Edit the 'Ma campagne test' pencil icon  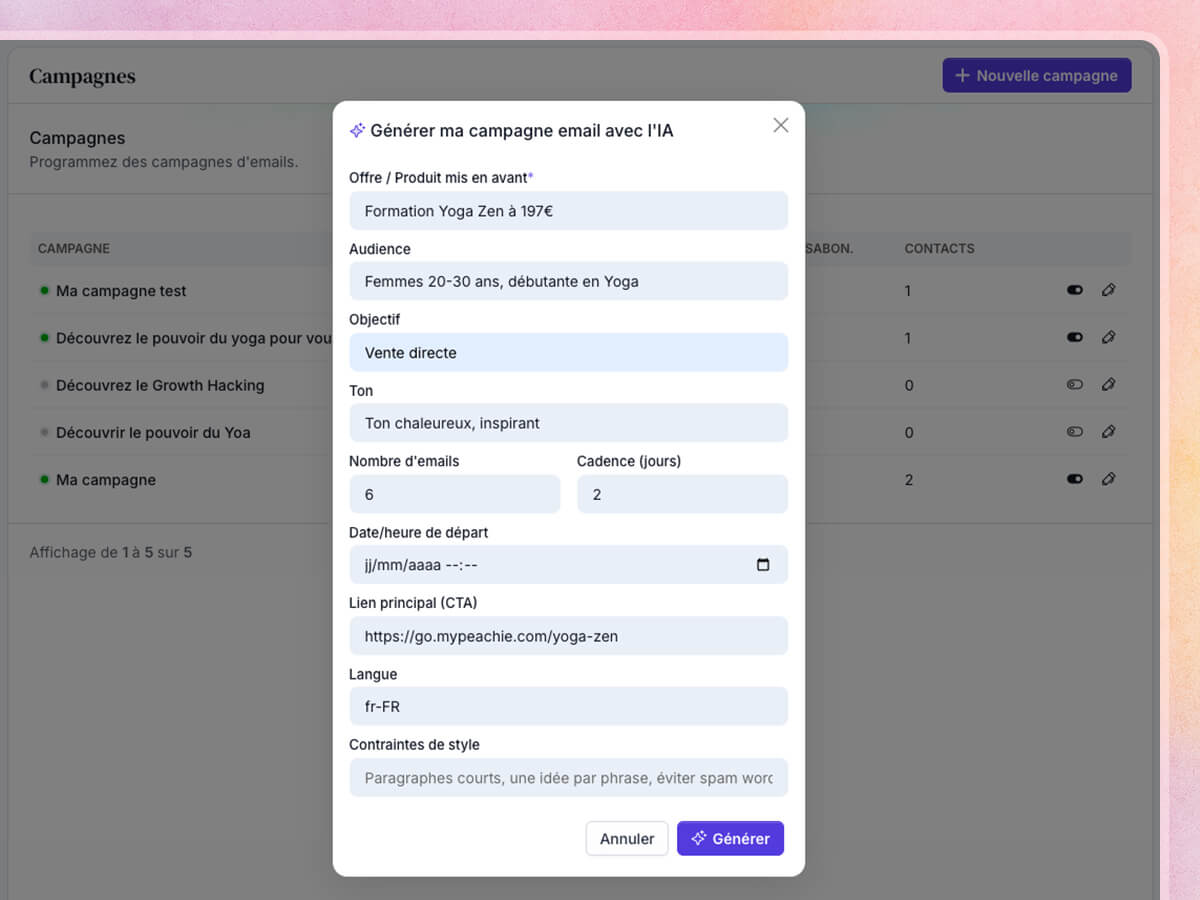pos(1108,290)
